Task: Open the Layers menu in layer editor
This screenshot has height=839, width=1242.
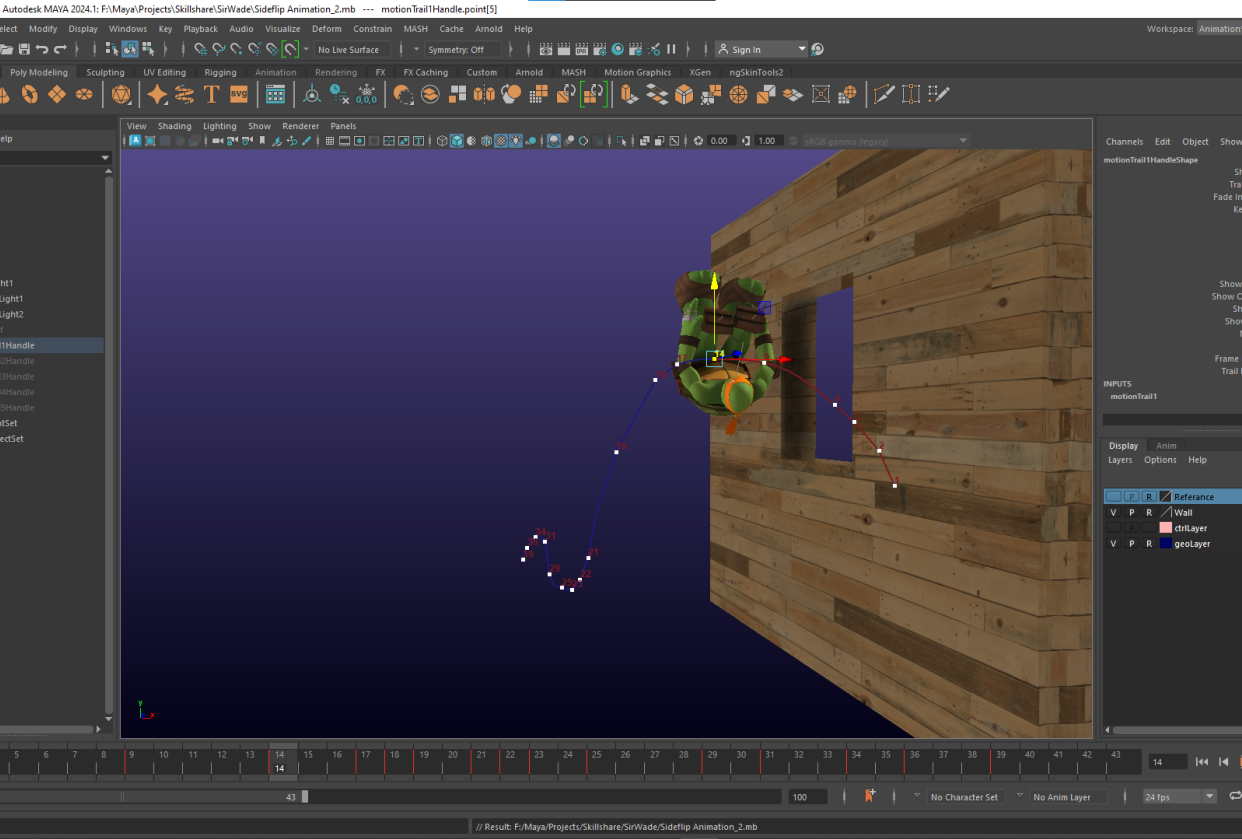Action: pyautogui.click(x=1120, y=460)
